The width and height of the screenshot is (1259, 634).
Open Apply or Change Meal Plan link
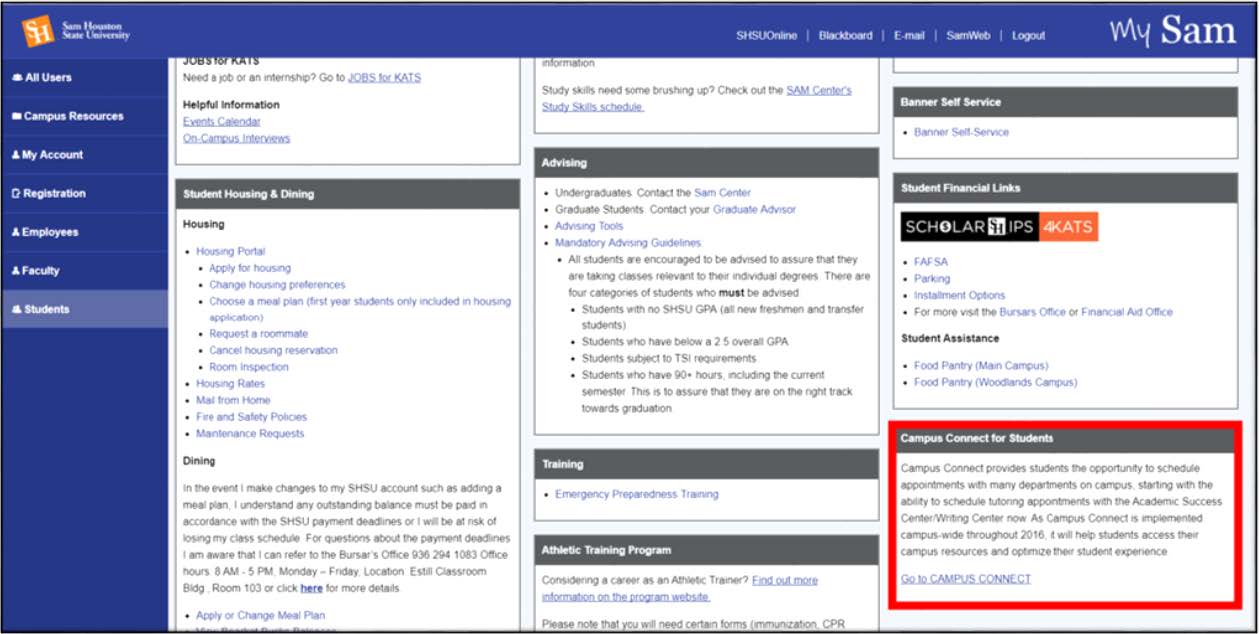pos(260,616)
